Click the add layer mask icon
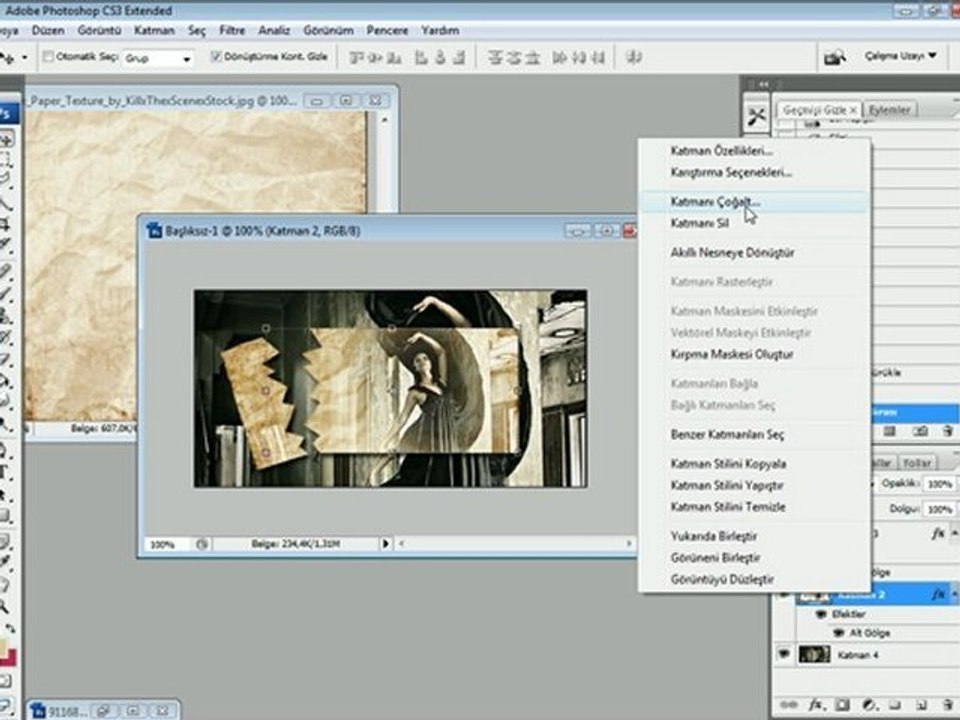This screenshot has height=720, width=960. click(842, 705)
